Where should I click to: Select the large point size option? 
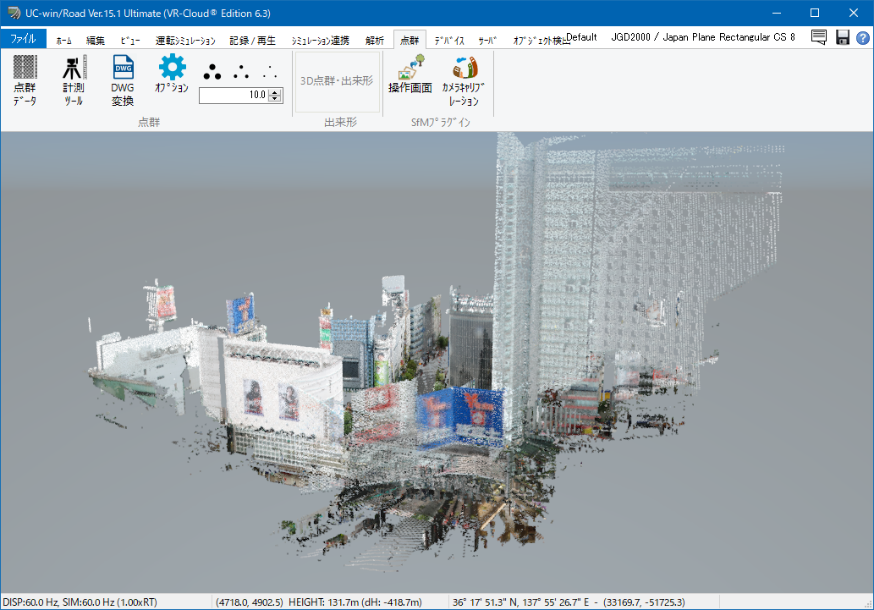click(212, 73)
